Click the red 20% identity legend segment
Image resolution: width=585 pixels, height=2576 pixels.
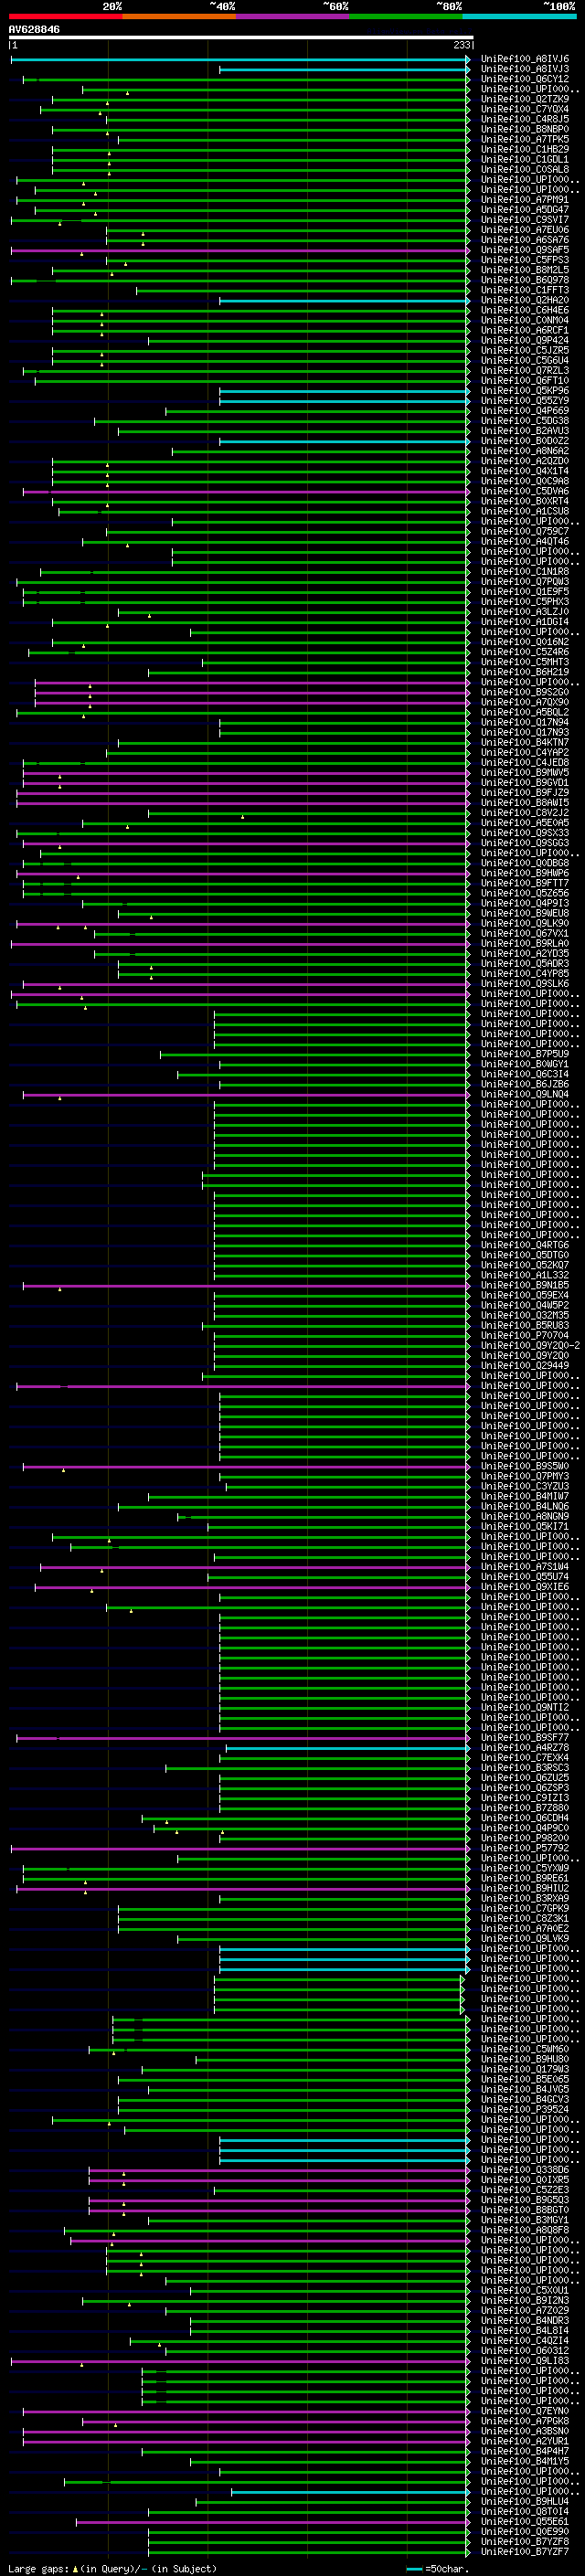tap(66, 16)
